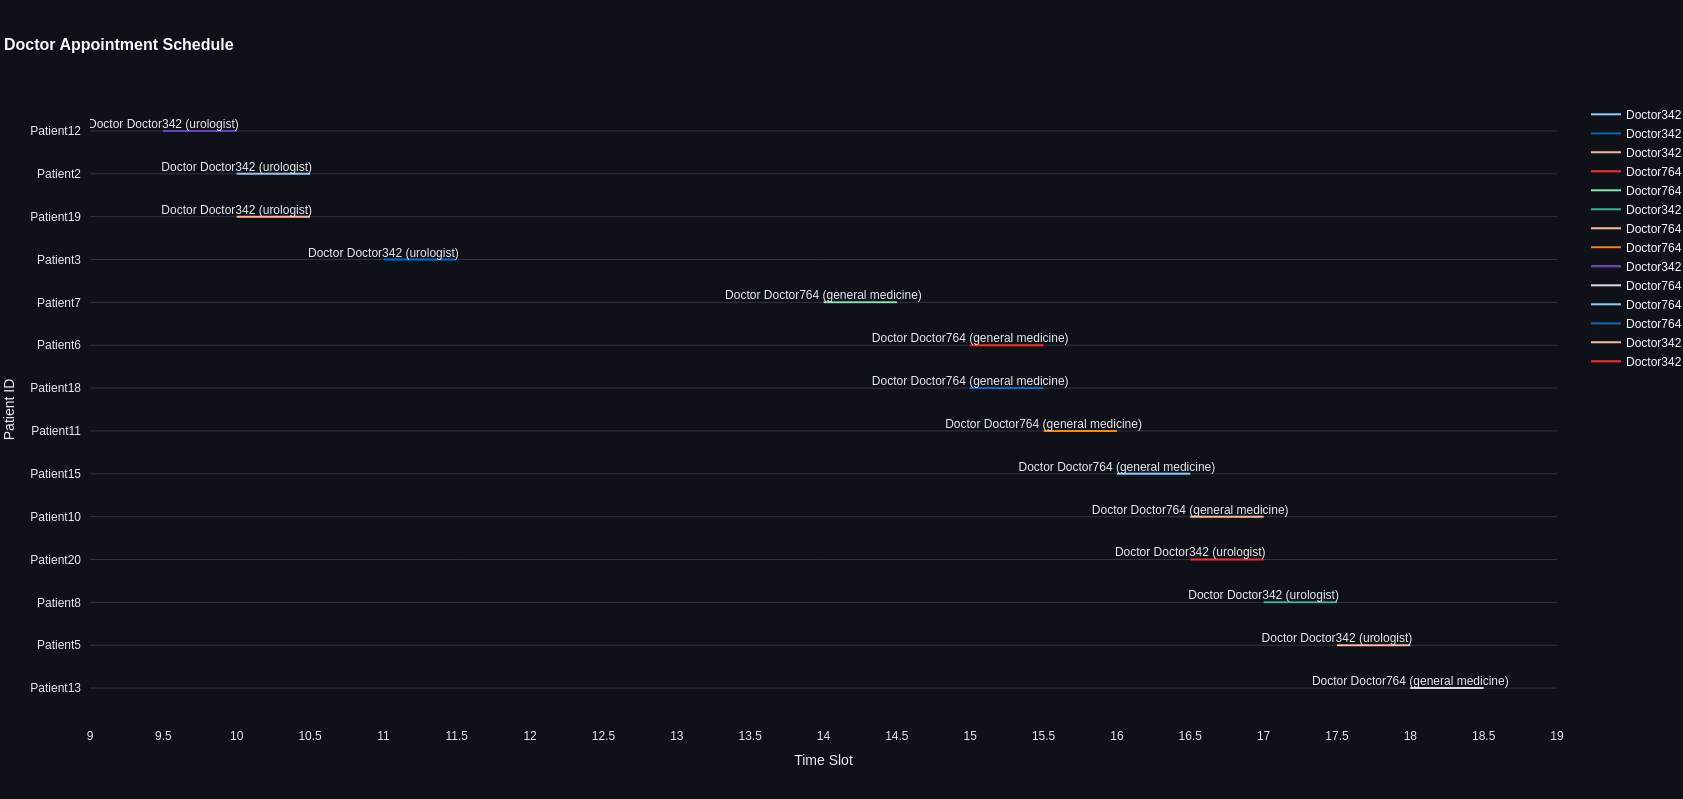Image resolution: width=1683 pixels, height=799 pixels.
Task: Click the 19 time-slot tick label
Action: 1557,736
